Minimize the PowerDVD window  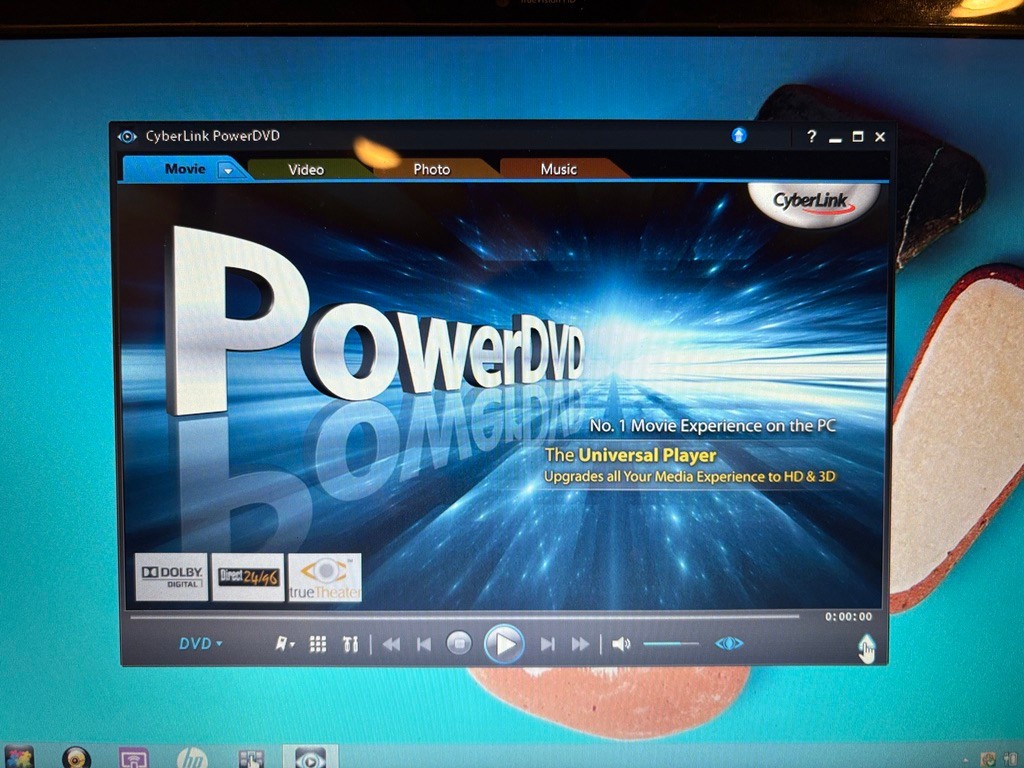(x=835, y=138)
